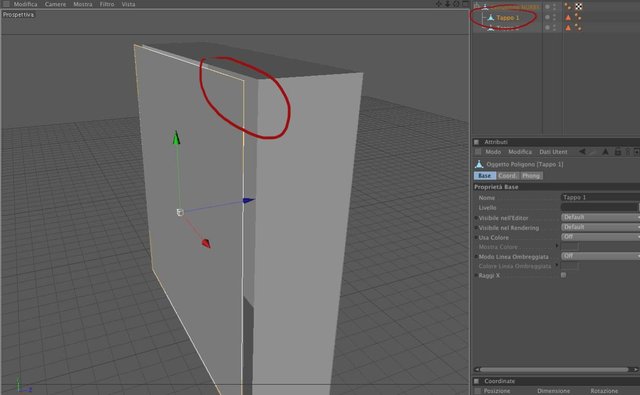This screenshot has height=395, width=640.
Task: Open the Camere menu
Action: click(x=56, y=4)
